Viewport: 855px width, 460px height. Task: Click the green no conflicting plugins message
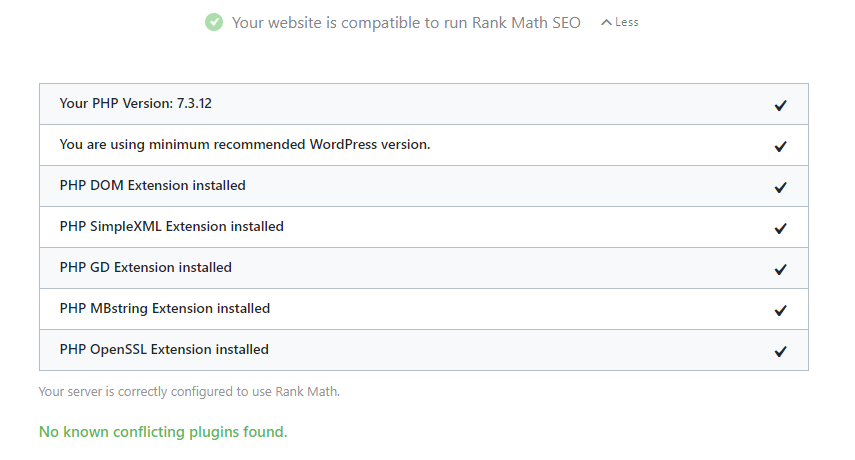pos(162,432)
